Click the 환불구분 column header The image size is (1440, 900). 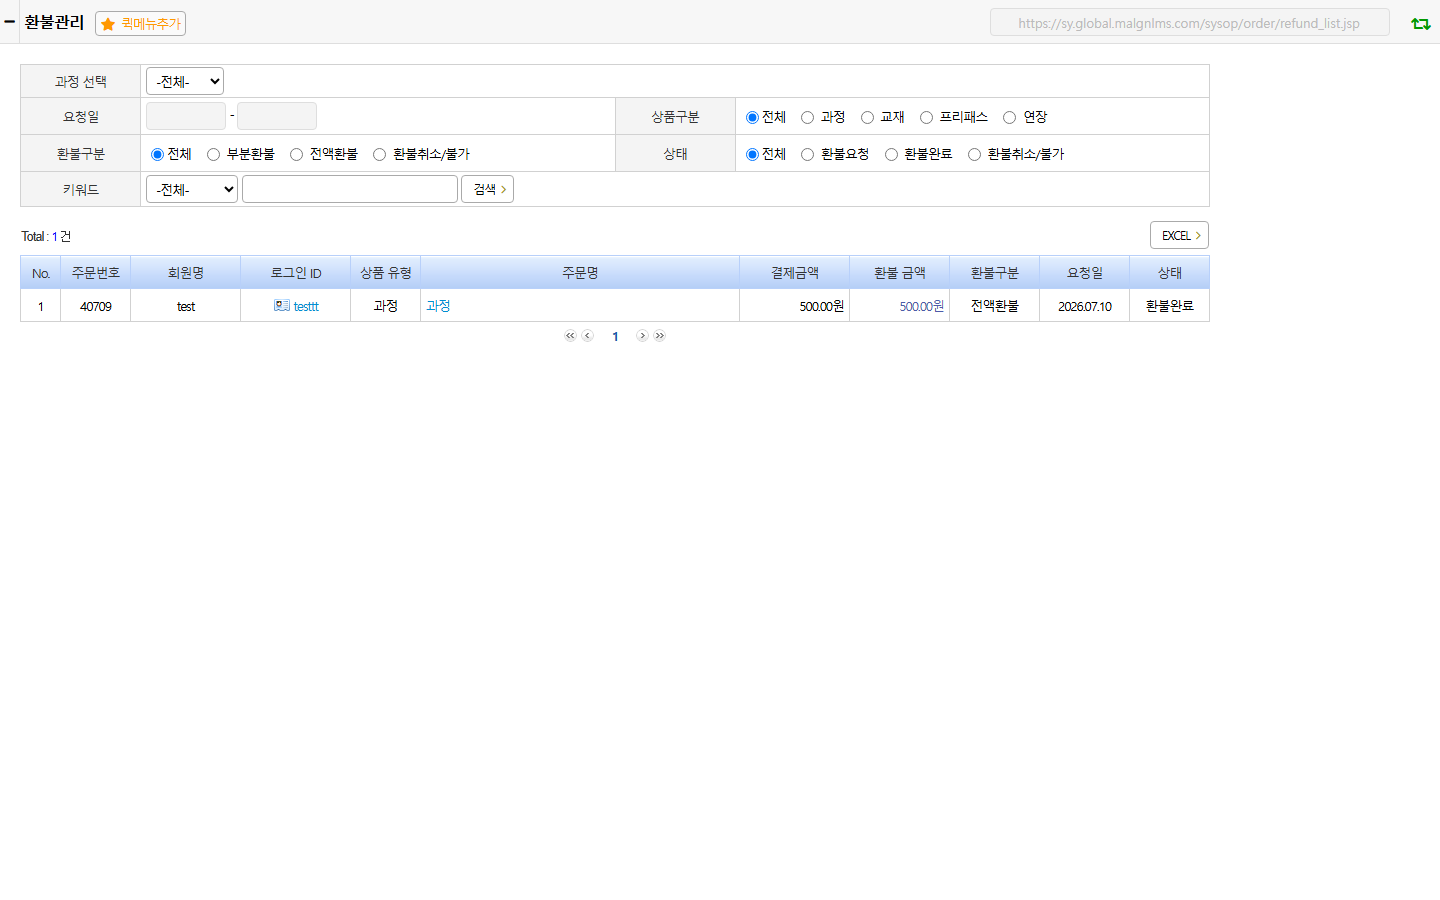coord(995,273)
